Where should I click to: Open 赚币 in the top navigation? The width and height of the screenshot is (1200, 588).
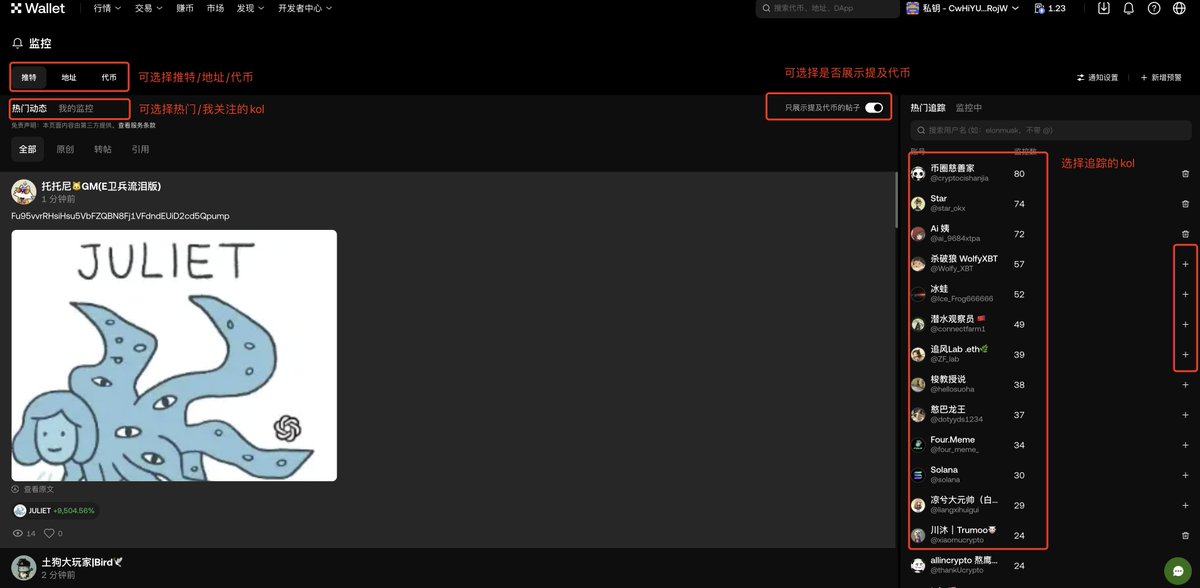coord(185,8)
